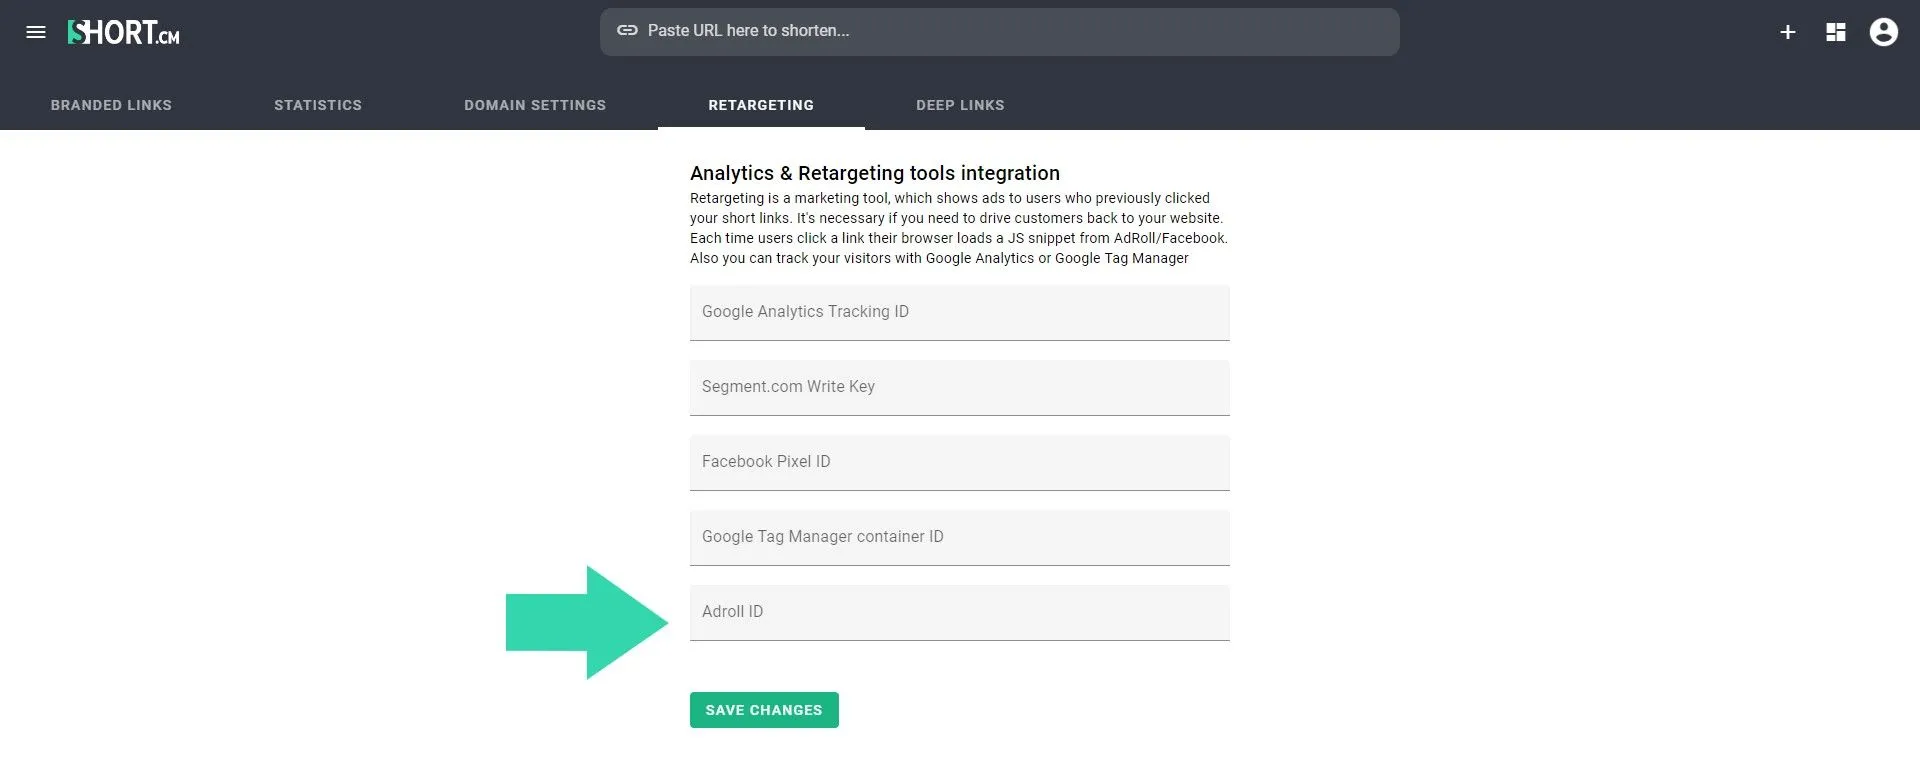Open the hamburger navigation menu
The width and height of the screenshot is (1920, 770).
(x=36, y=32)
